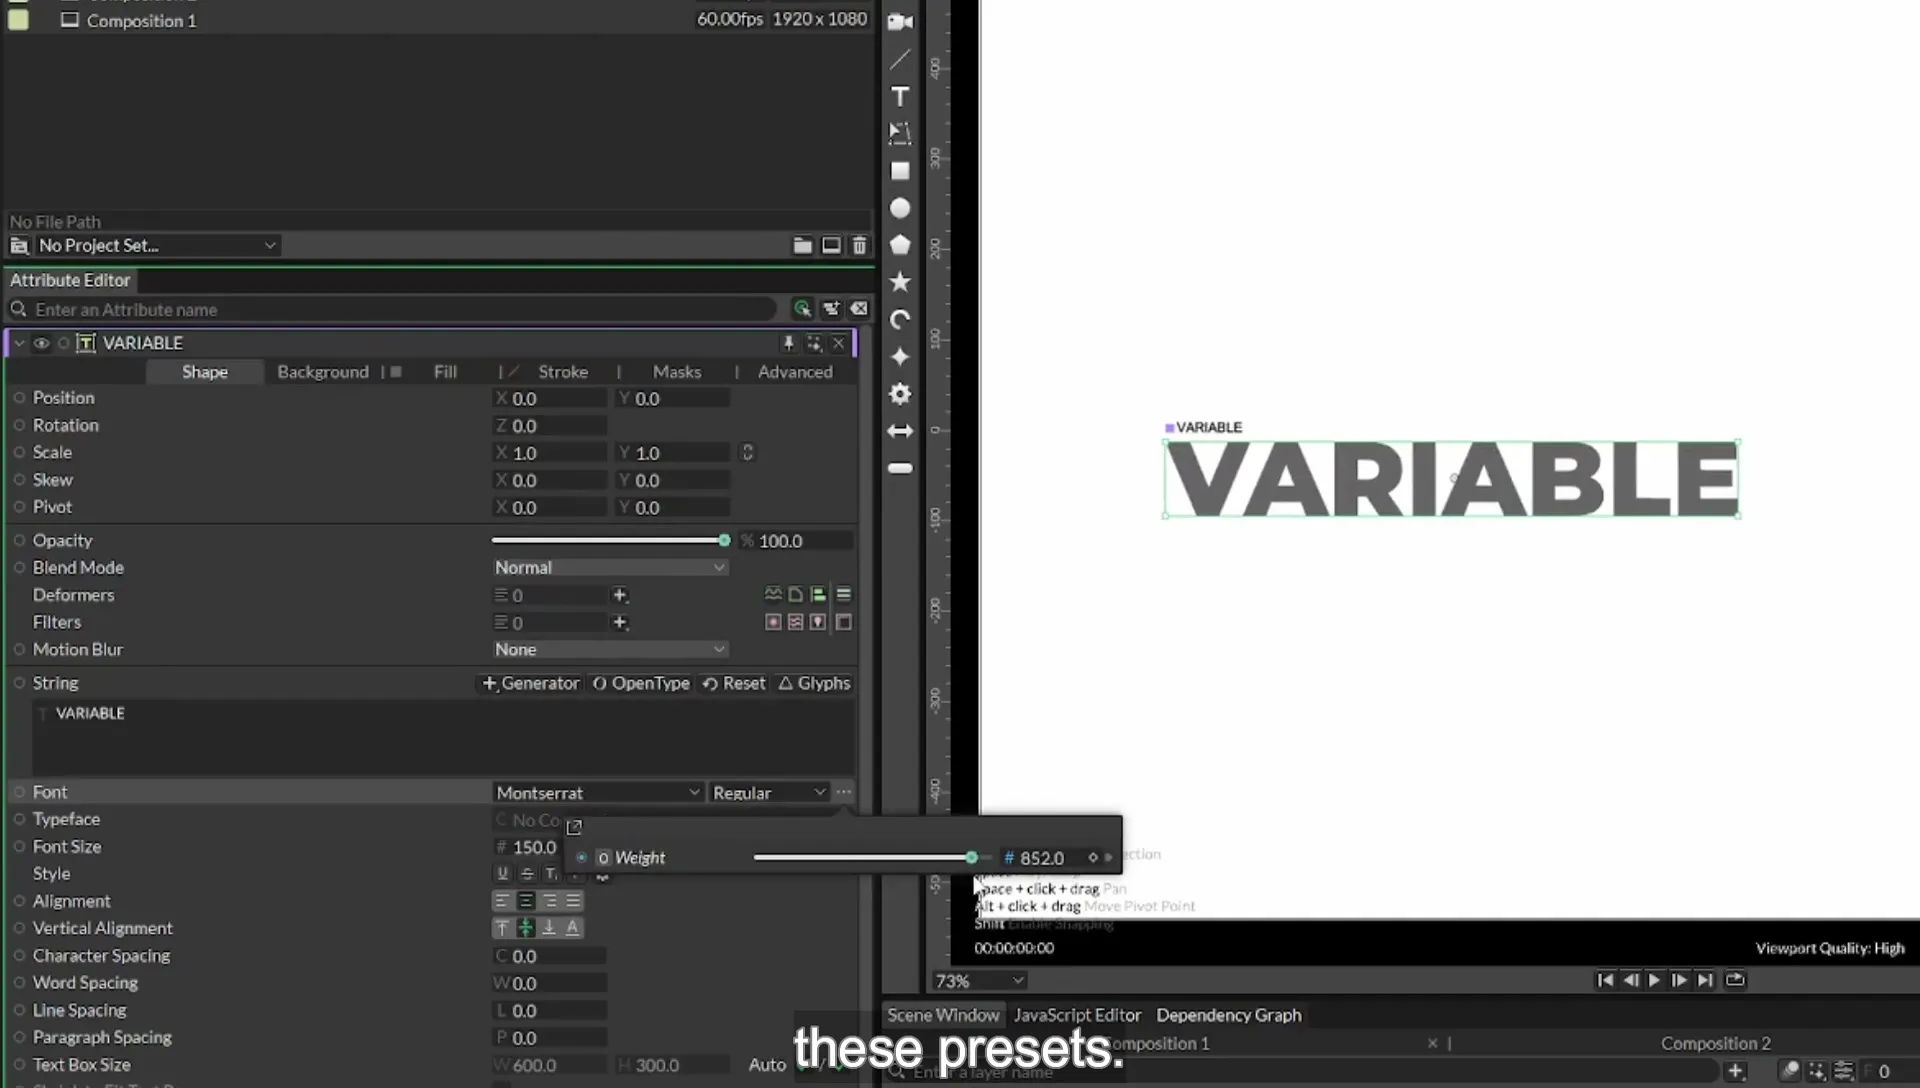Toggle the Weight axis keyframe circle
1920x1088 pixels.
coord(581,857)
